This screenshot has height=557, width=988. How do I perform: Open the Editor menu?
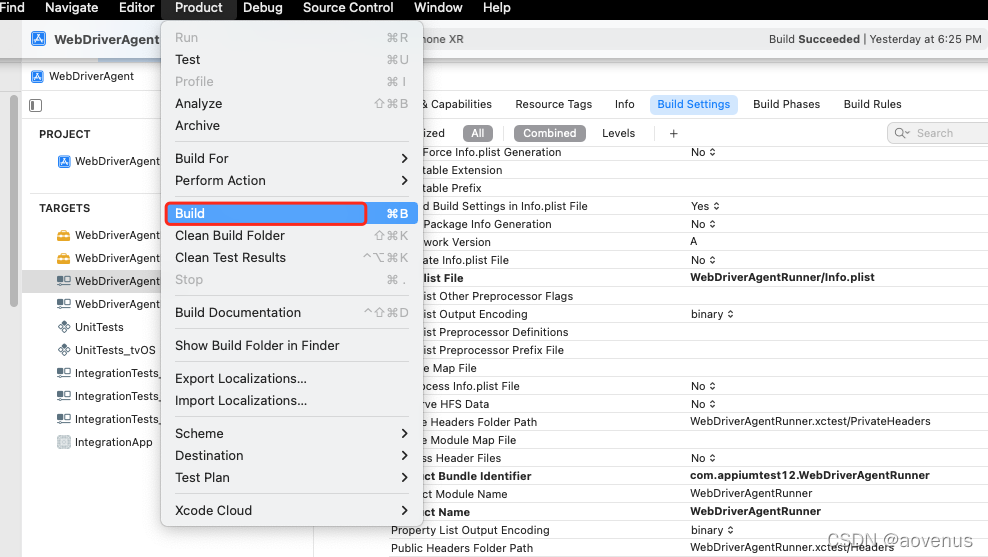[137, 8]
